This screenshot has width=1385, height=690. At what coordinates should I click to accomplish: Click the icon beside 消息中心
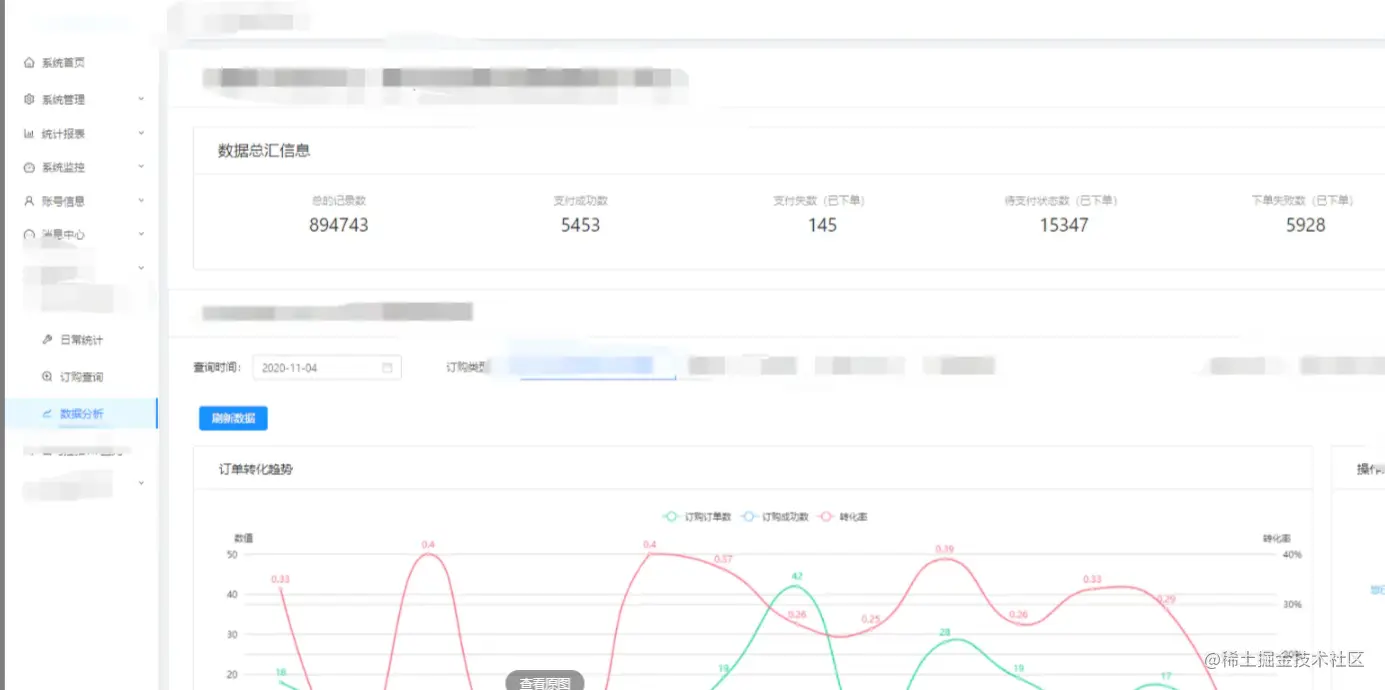pos(29,234)
